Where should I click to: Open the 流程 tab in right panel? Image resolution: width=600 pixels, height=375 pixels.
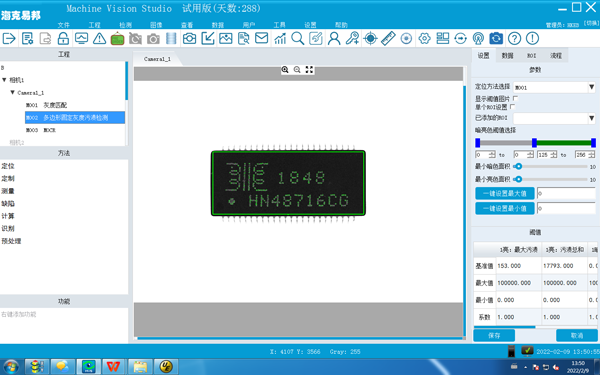(x=556, y=55)
